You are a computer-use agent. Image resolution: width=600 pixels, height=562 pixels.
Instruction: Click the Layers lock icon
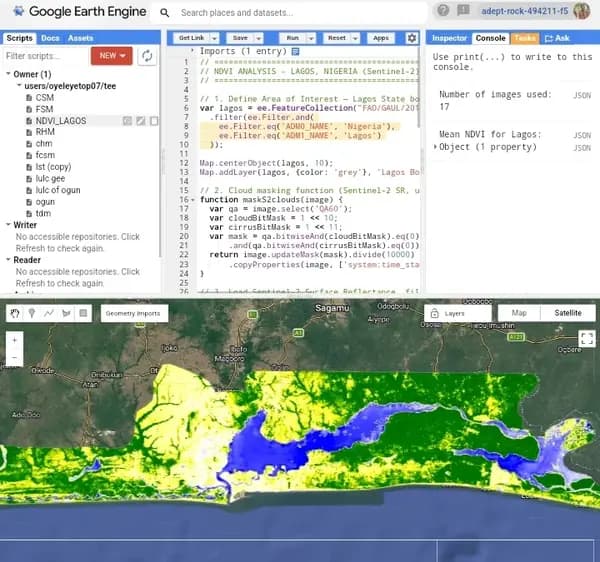435,313
